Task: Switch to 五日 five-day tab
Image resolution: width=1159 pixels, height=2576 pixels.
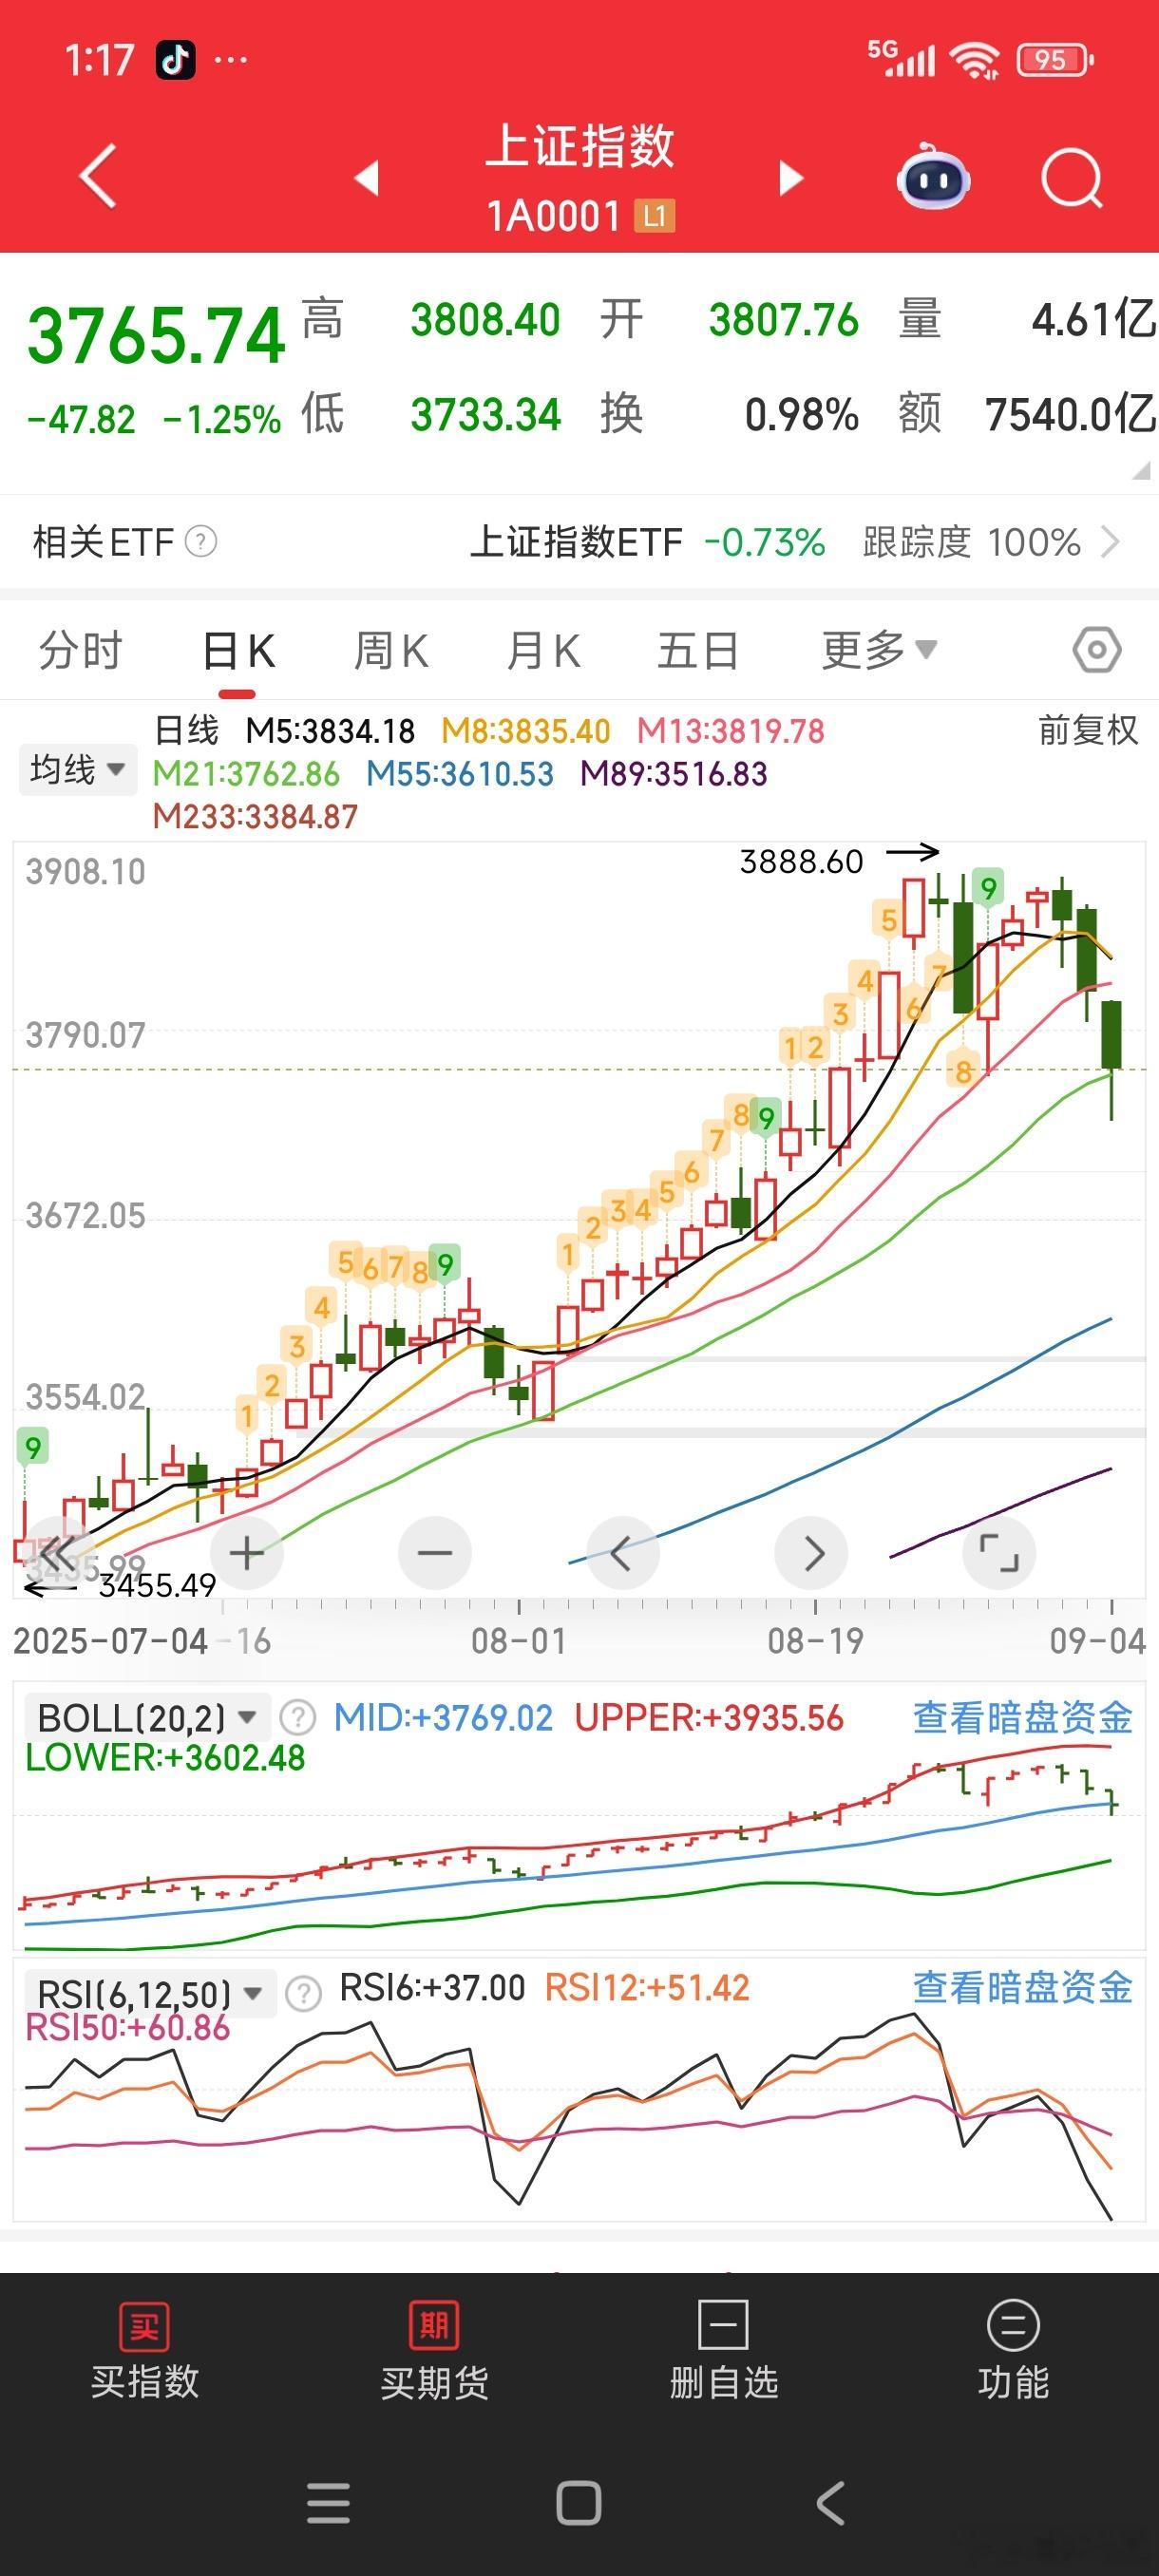Action: (698, 650)
